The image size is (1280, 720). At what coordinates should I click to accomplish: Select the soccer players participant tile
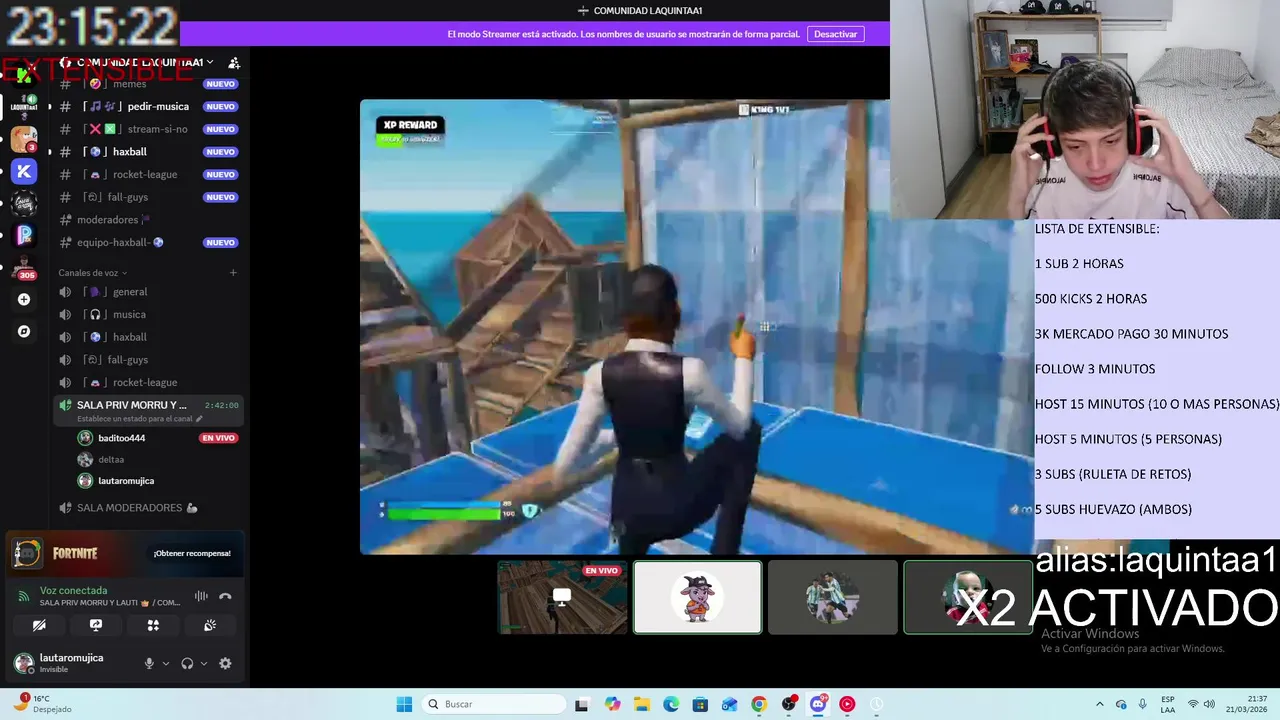pyautogui.click(x=833, y=597)
